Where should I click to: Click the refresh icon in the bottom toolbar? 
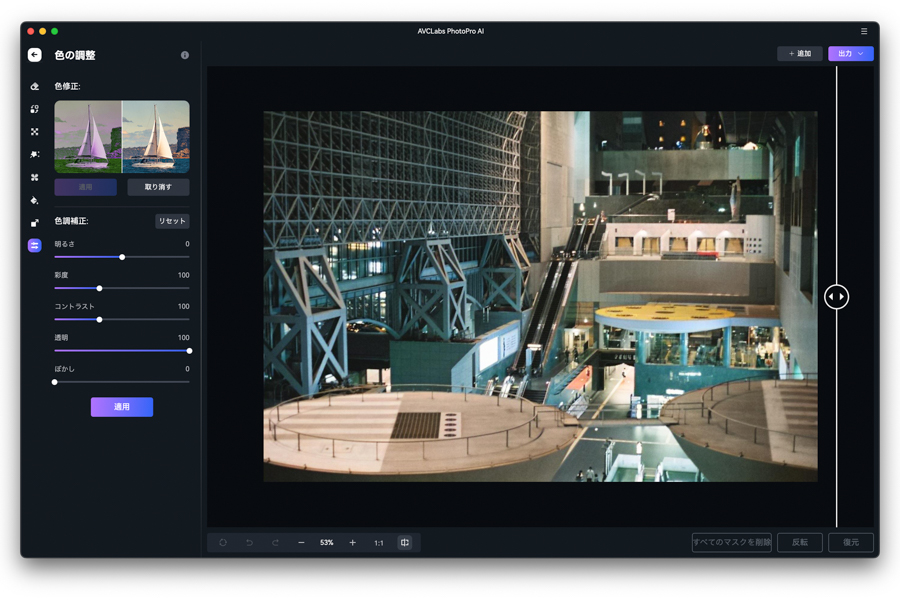point(223,542)
